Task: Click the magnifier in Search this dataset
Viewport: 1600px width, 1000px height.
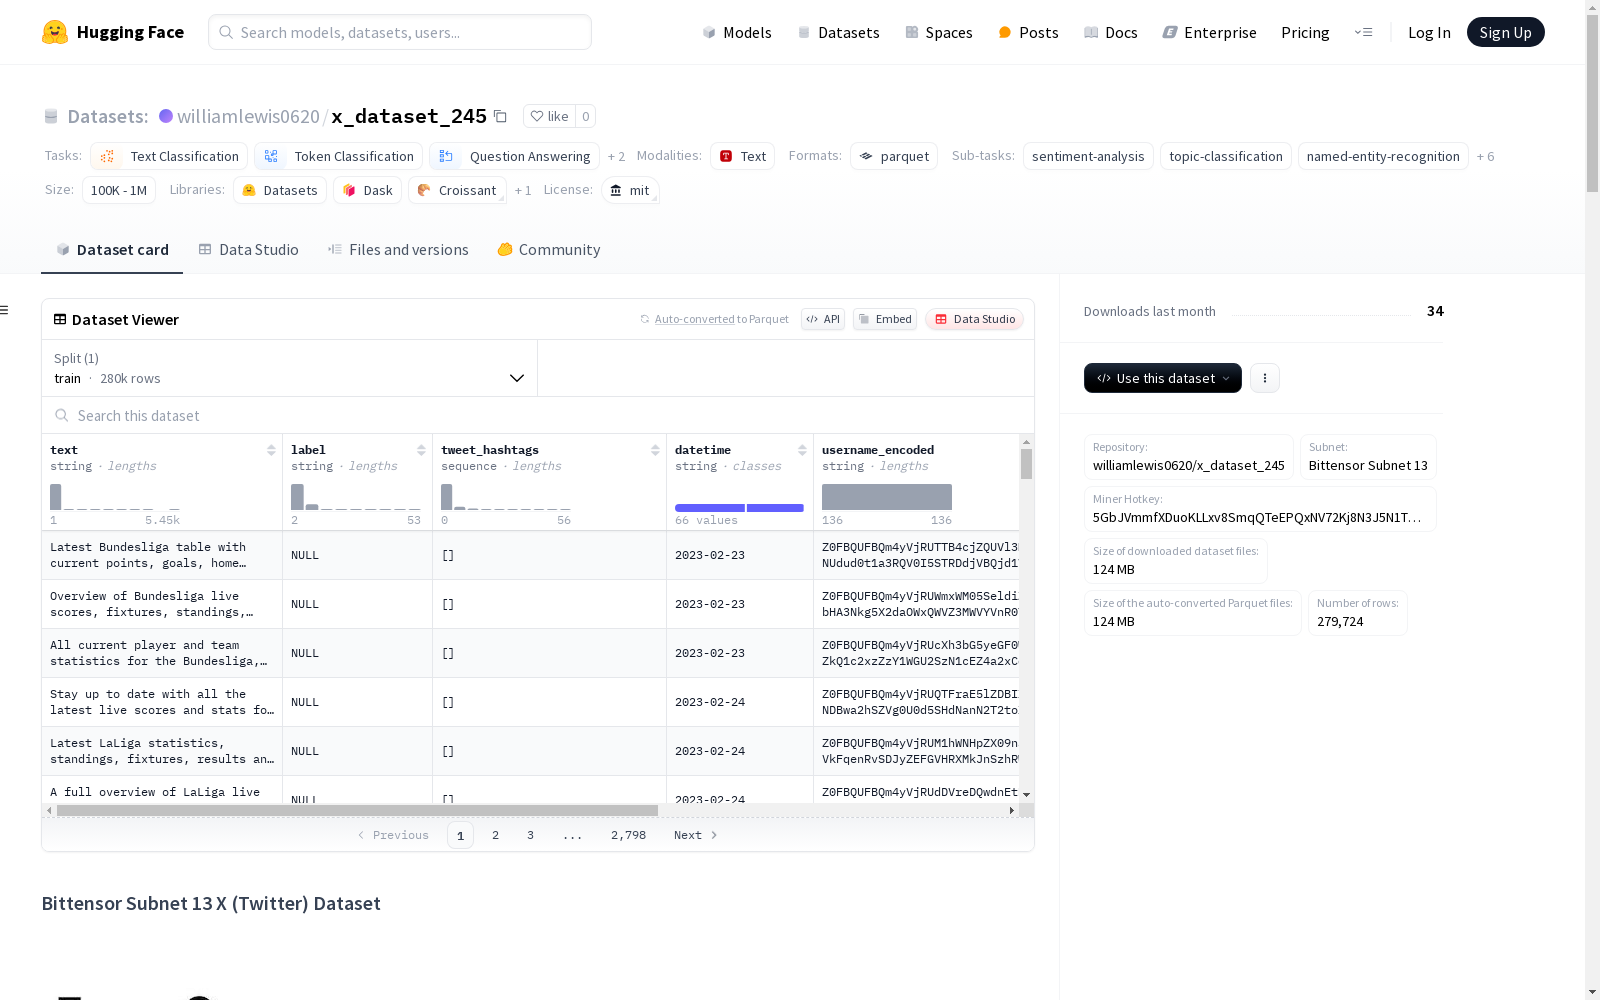Action: (62, 415)
